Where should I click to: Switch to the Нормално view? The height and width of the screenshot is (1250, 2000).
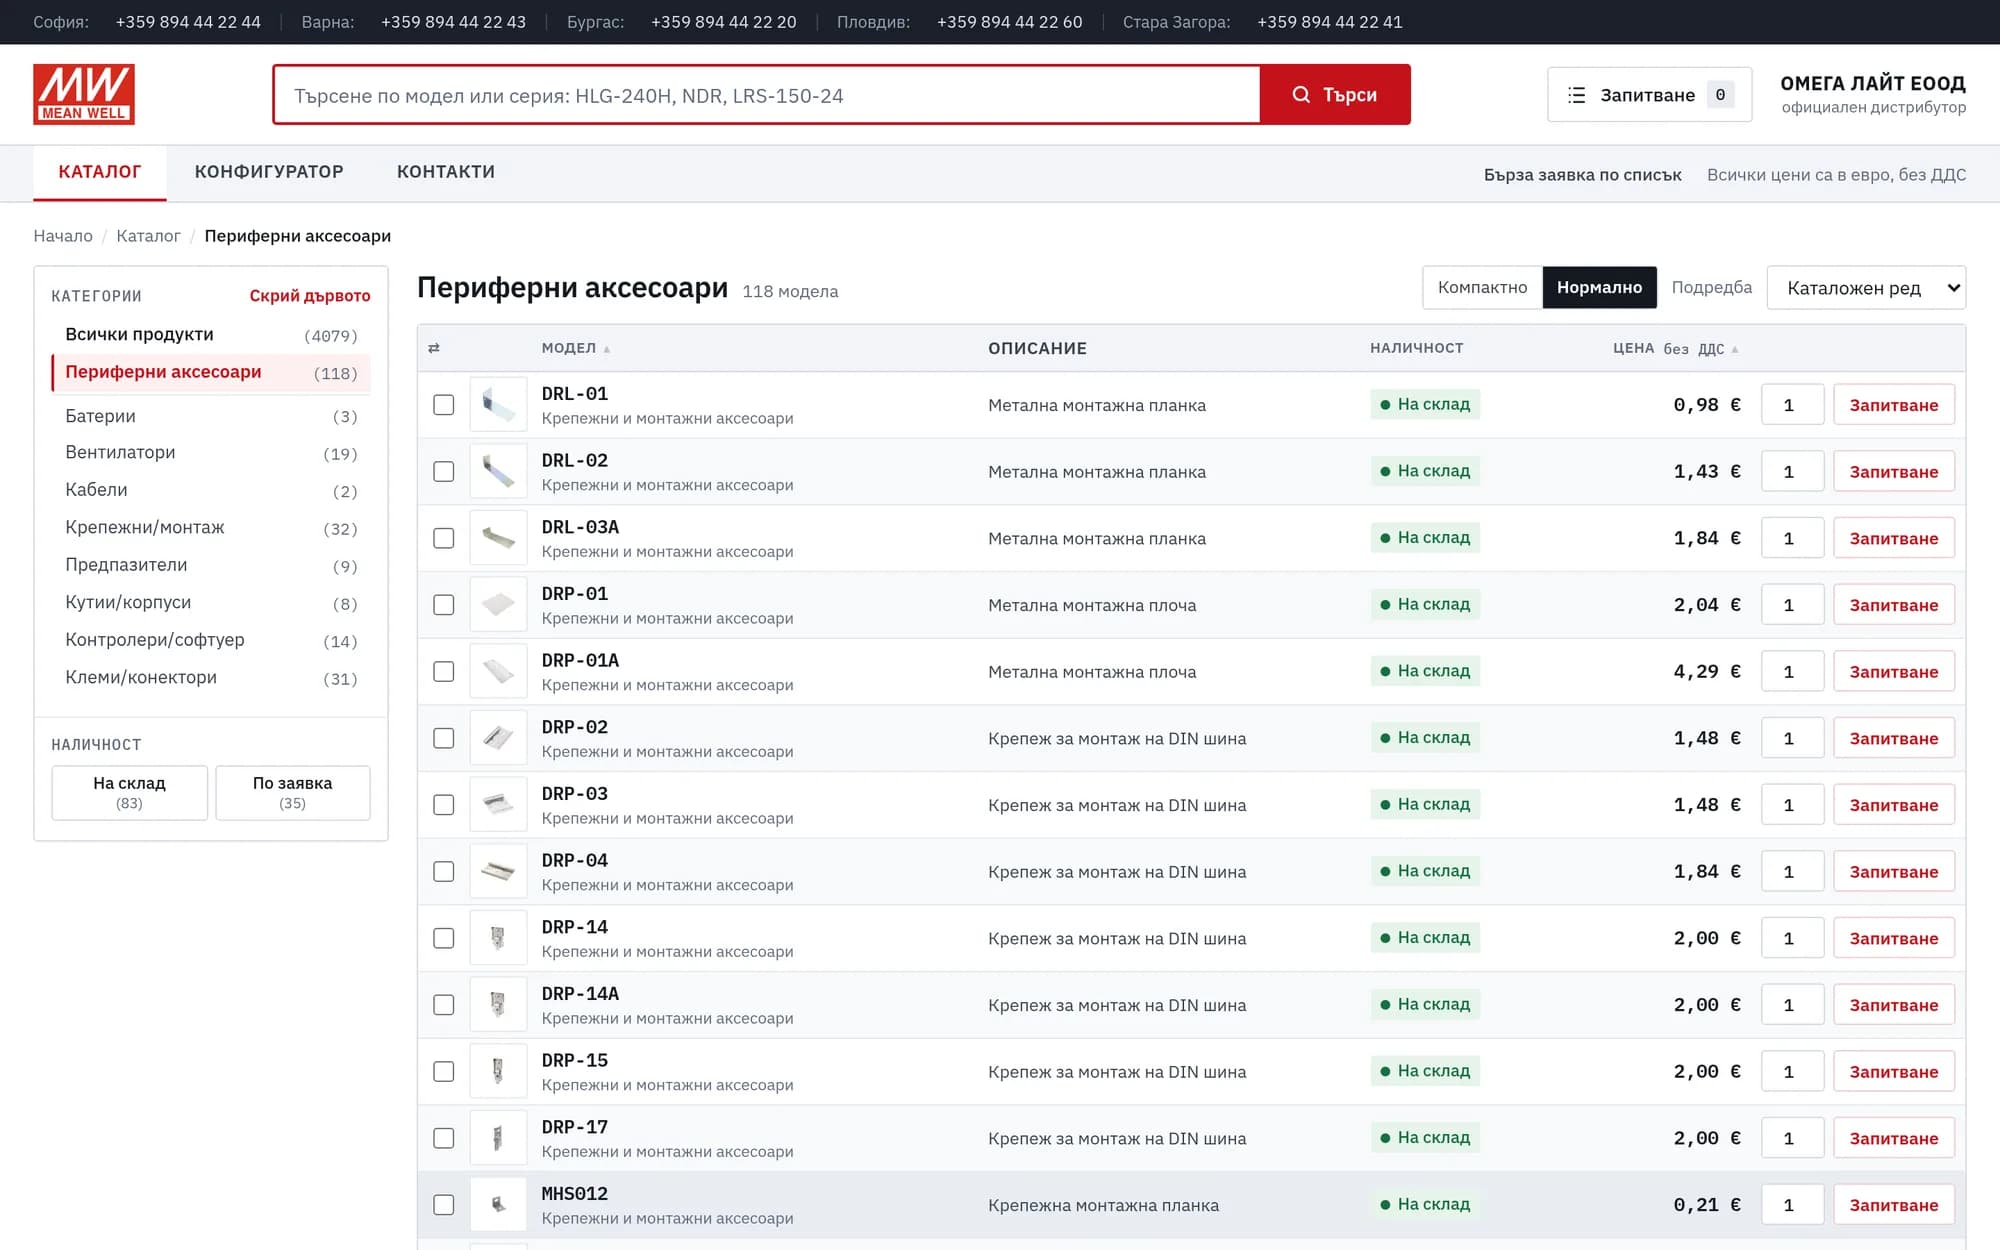(1599, 287)
